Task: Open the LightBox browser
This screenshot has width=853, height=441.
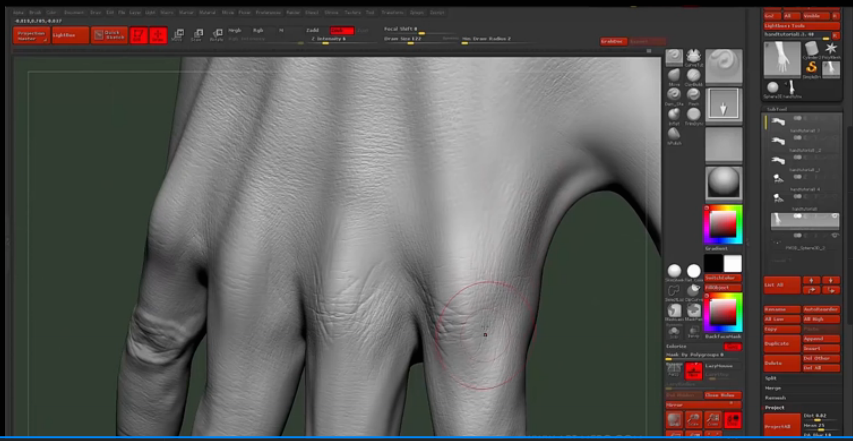Action: (x=70, y=35)
